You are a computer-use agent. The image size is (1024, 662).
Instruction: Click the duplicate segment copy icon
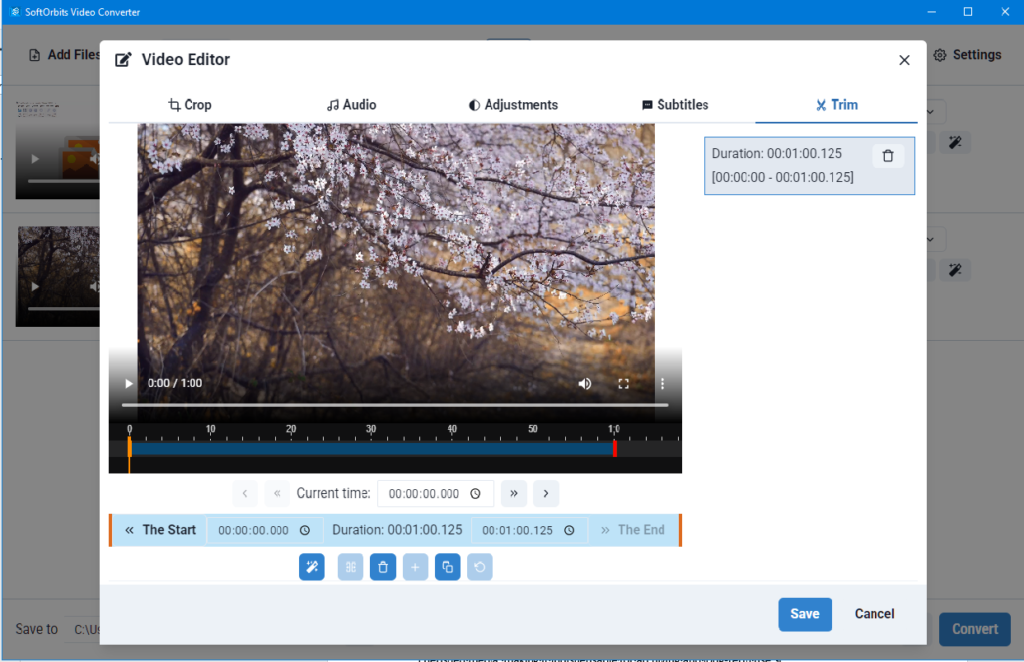(x=447, y=568)
